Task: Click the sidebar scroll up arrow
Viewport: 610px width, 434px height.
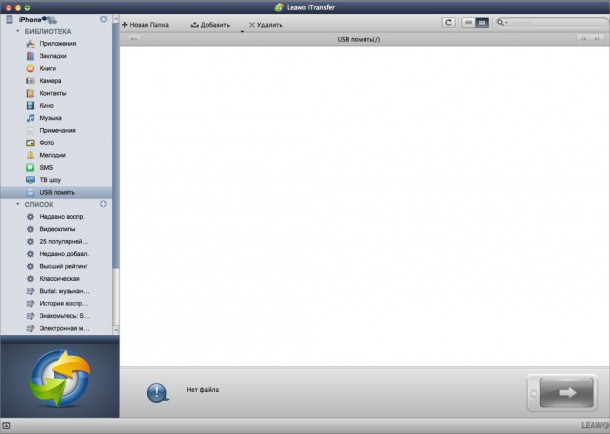Action: (x=116, y=18)
